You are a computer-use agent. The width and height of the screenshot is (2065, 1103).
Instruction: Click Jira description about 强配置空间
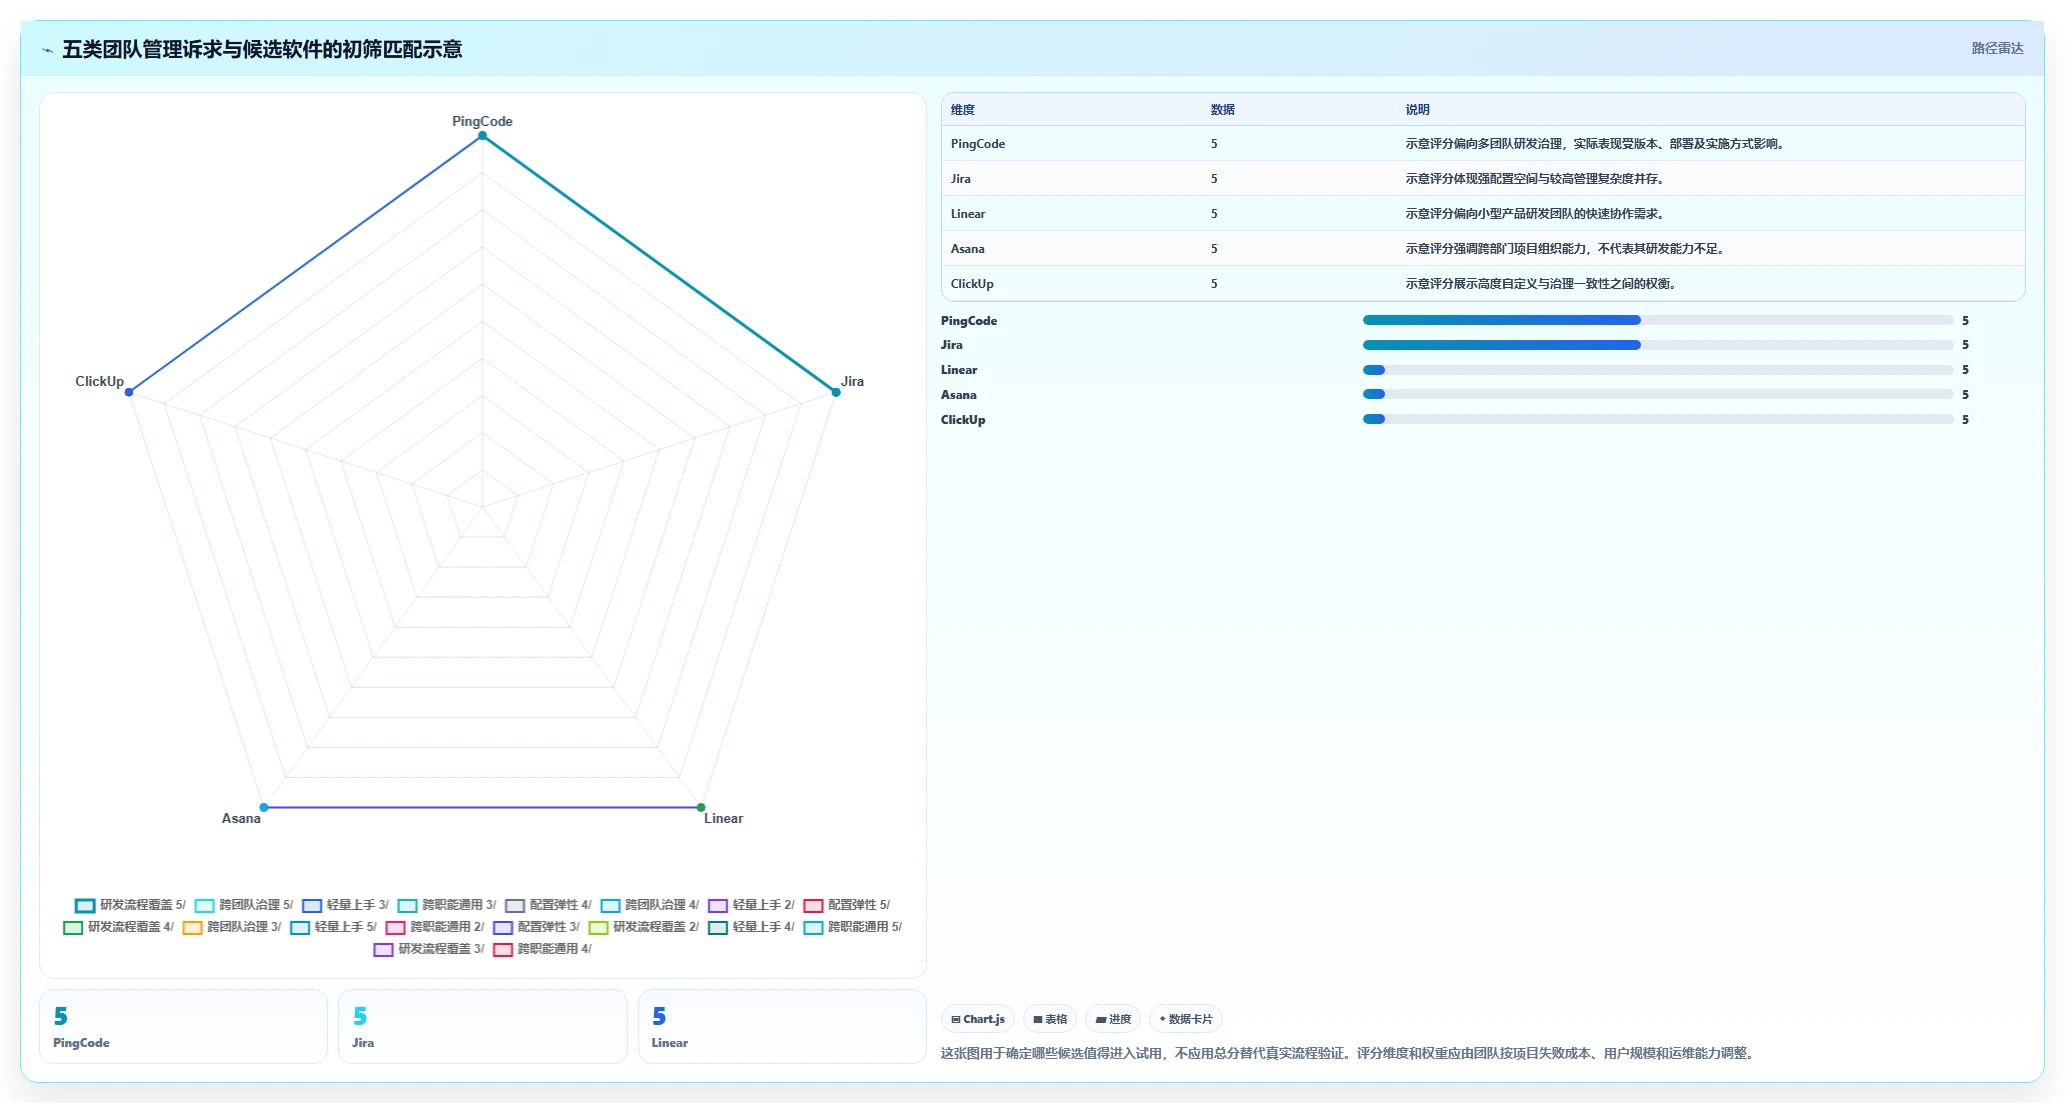(x=1536, y=179)
